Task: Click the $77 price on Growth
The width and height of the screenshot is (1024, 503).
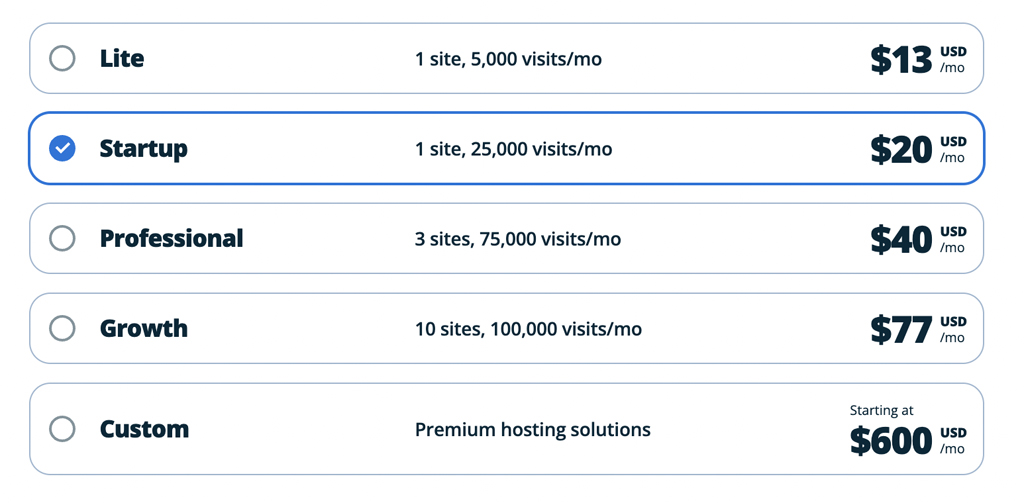Action: point(901,330)
